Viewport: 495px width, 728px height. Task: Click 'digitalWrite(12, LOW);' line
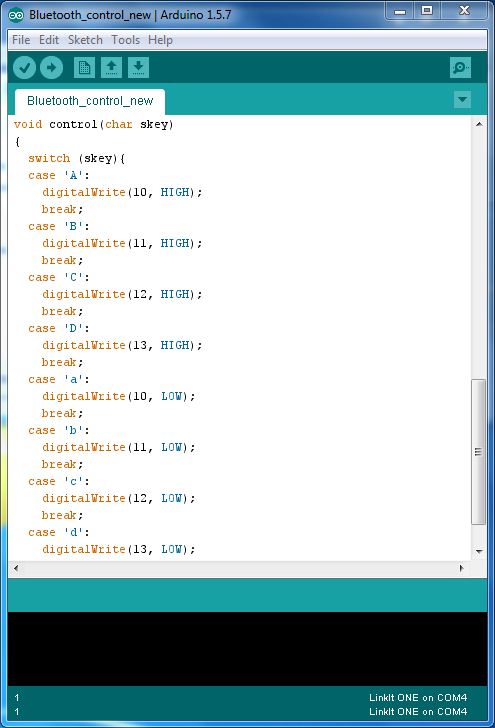[x=119, y=499]
